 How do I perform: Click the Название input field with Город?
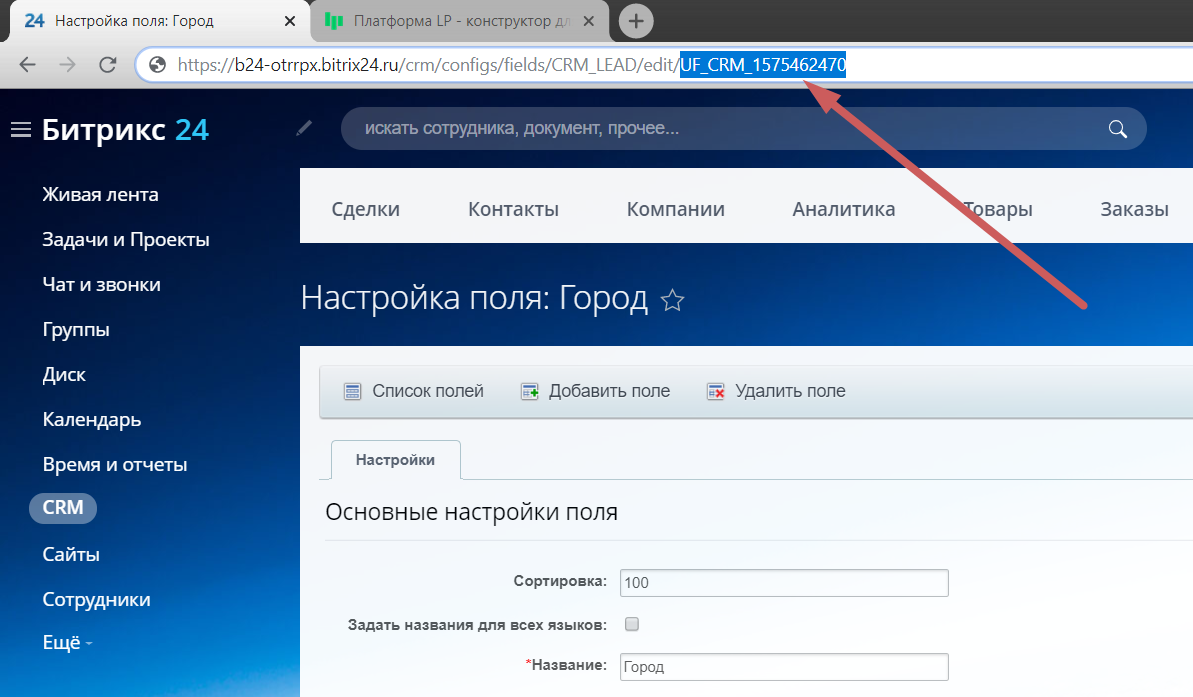click(783, 667)
